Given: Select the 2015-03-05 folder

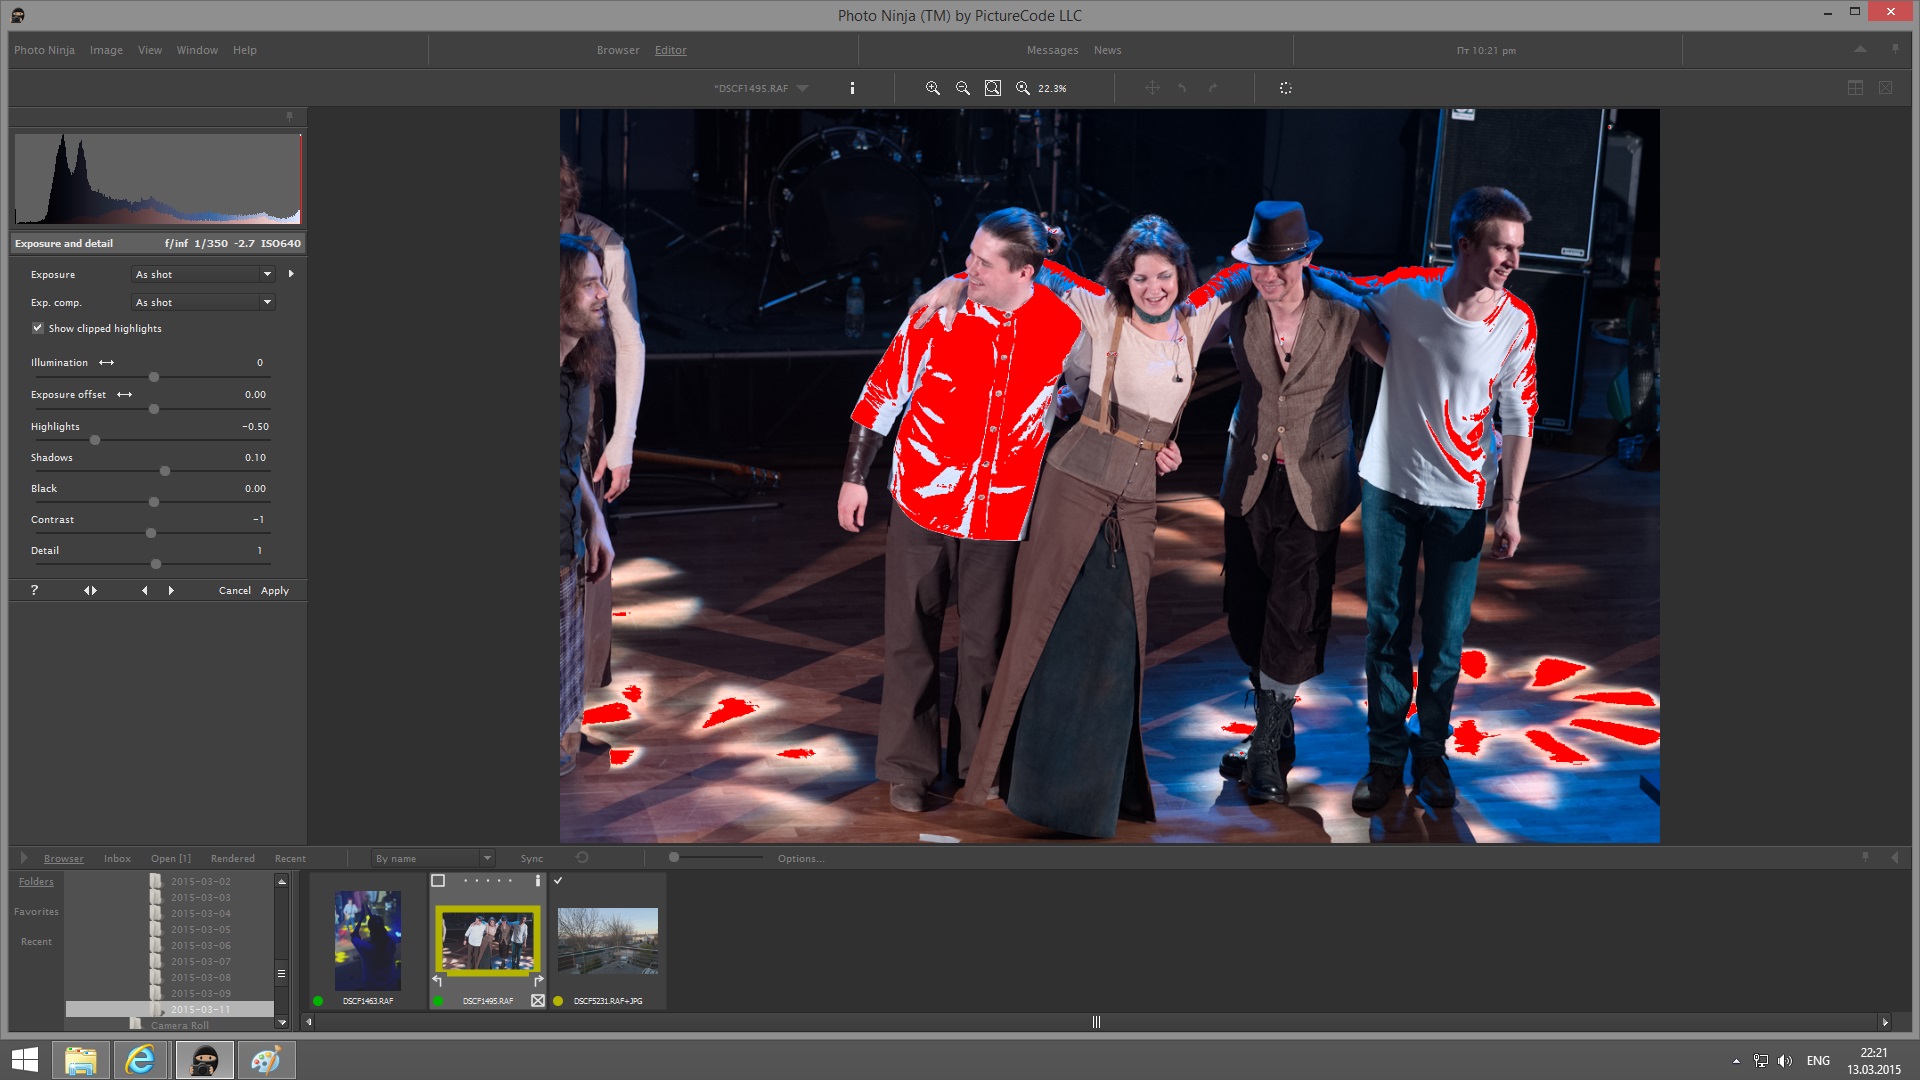Looking at the screenshot, I should pos(200,929).
